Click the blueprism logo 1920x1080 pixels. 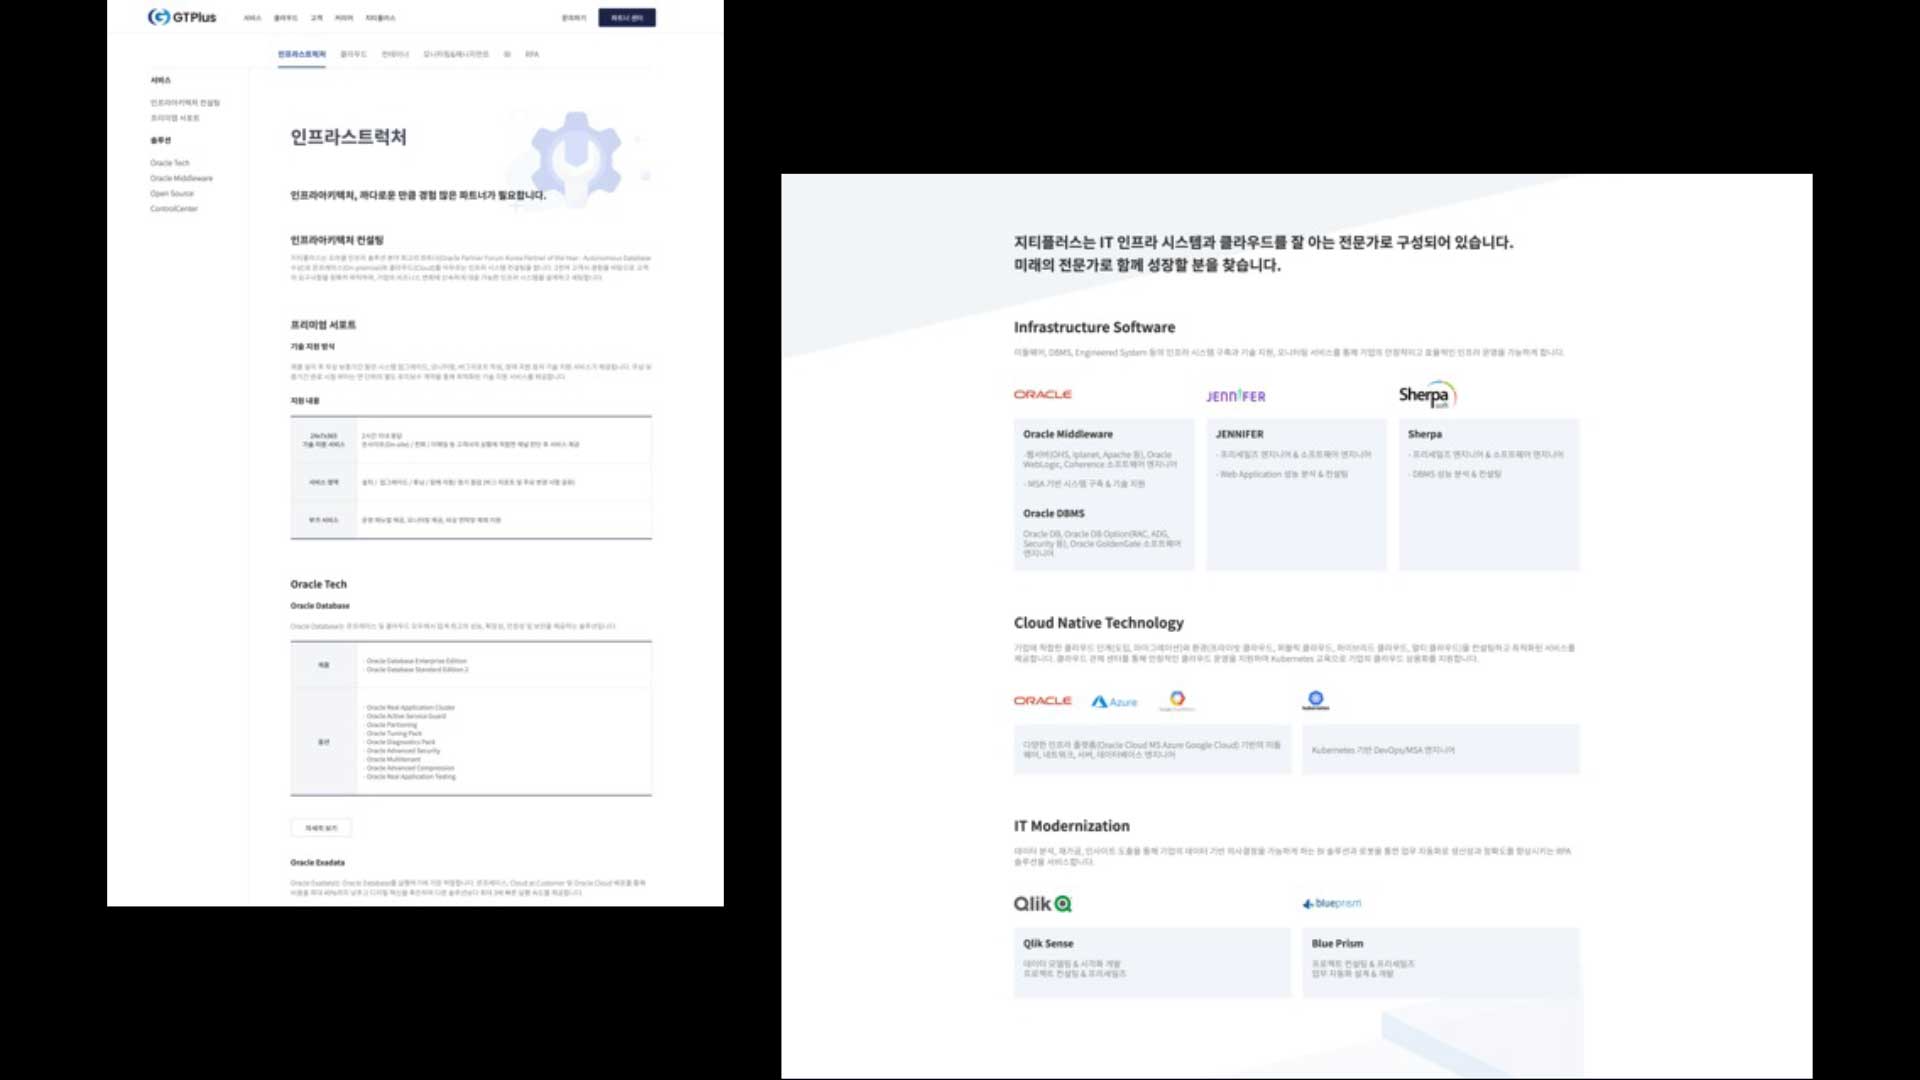point(1331,903)
